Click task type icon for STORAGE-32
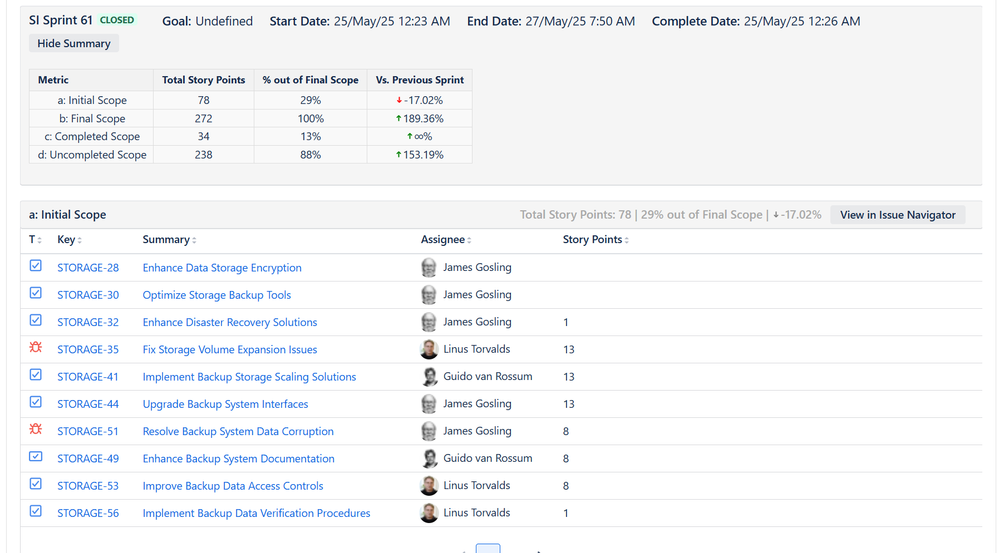 36,320
